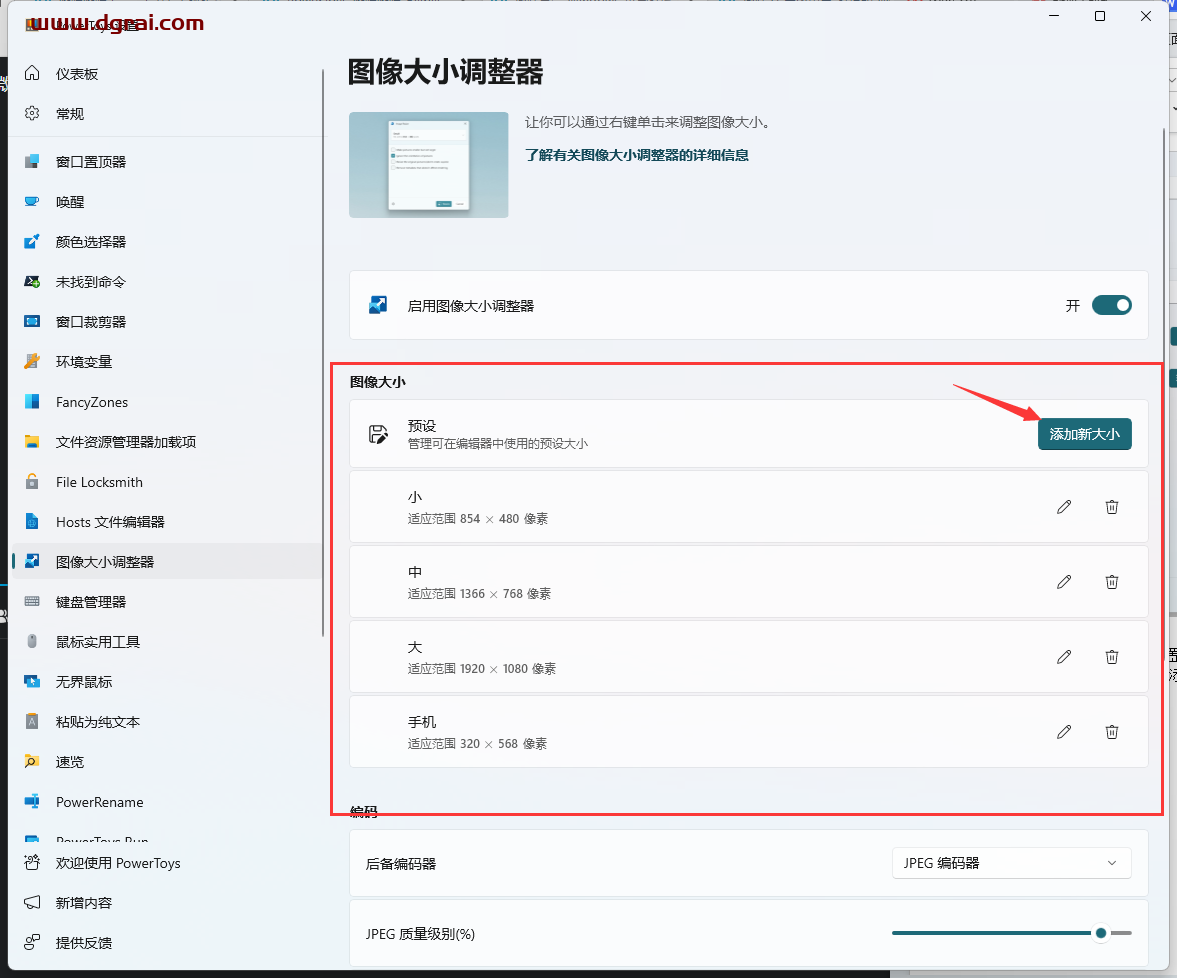Screen dimensions: 1177x978
Task: Edit the 小 preset with pencil icon
Action: point(1064,507)
